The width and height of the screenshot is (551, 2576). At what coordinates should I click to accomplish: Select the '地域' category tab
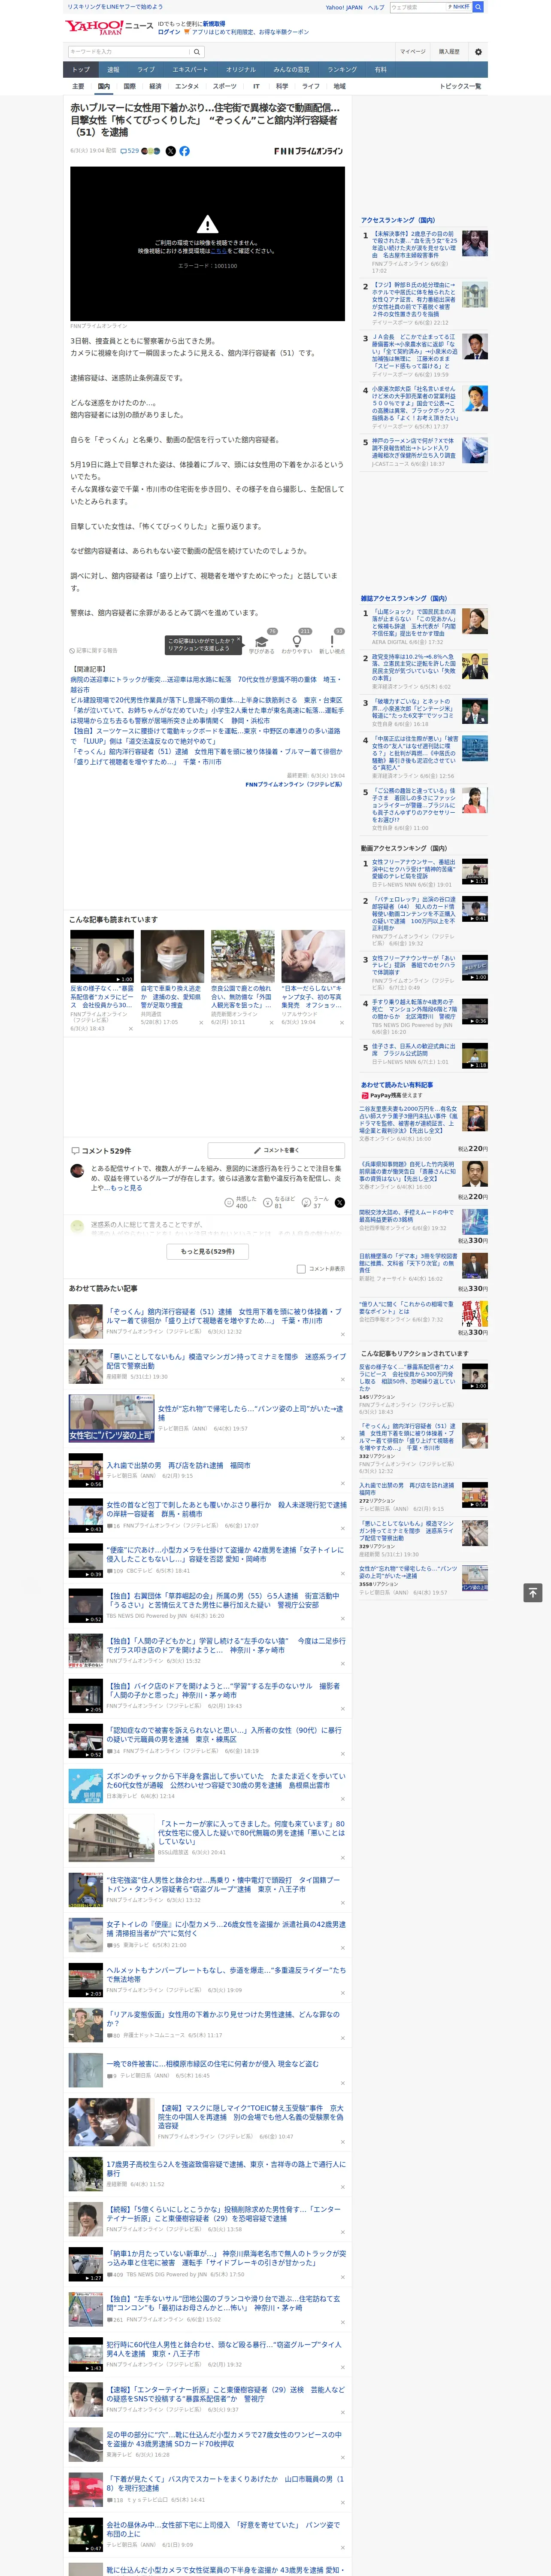pyautogui.click(x=340, y=86)
